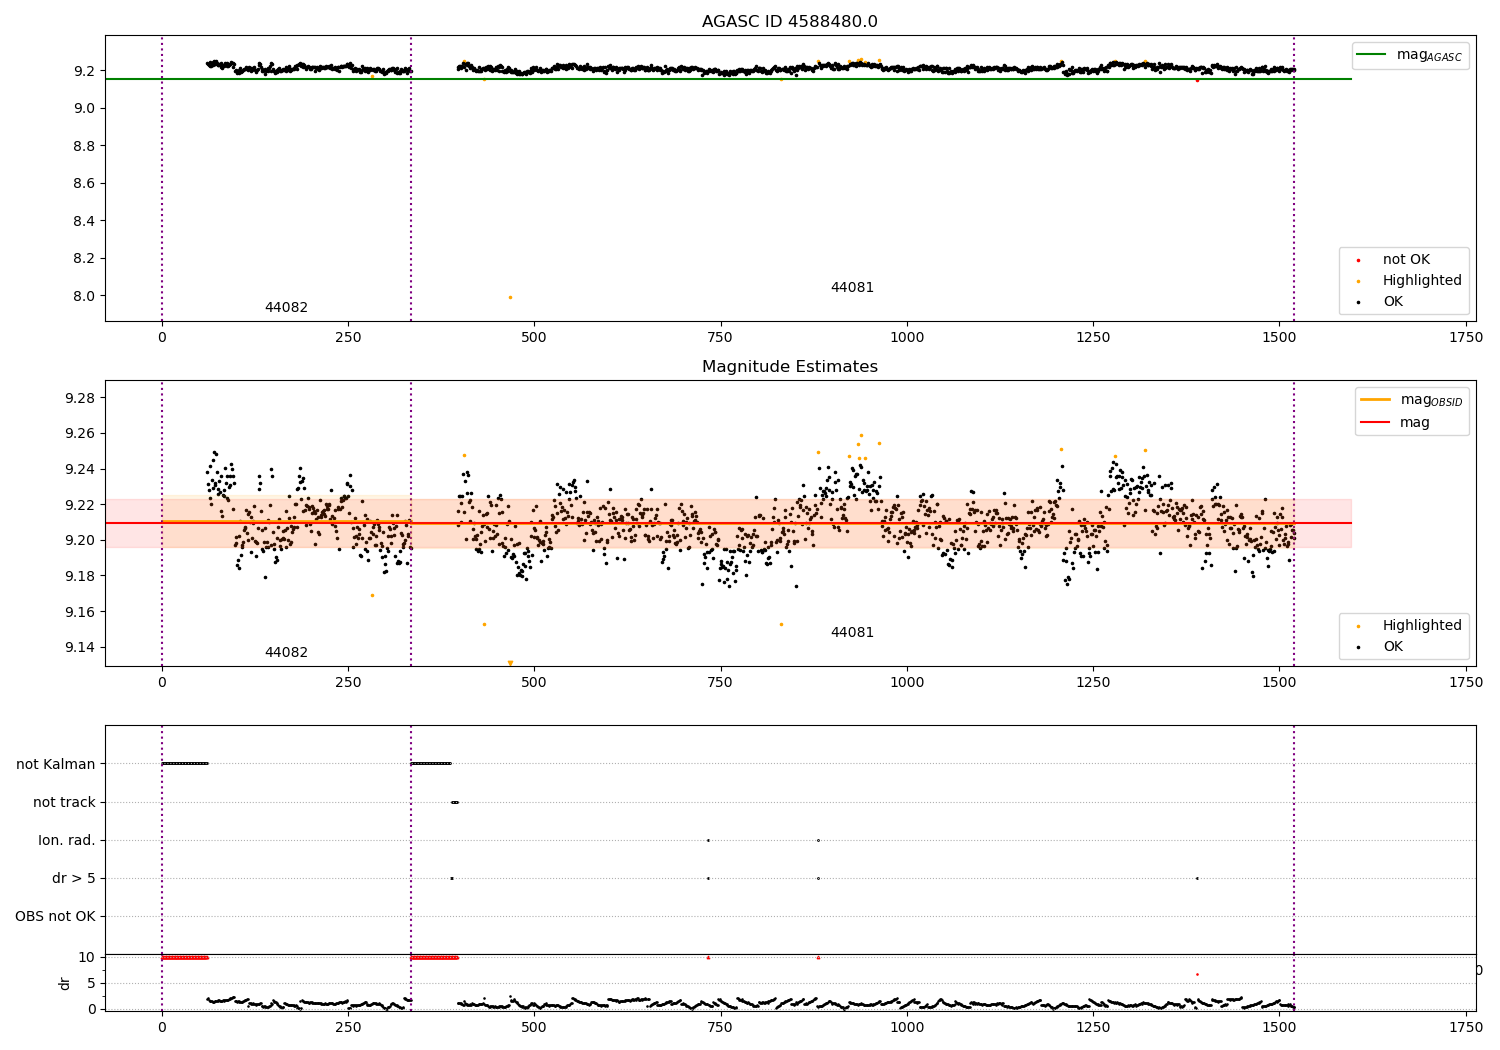
Task: Click the 9.16 y-axis tick label
Action: pyautogui.click(x=78, y=612)
